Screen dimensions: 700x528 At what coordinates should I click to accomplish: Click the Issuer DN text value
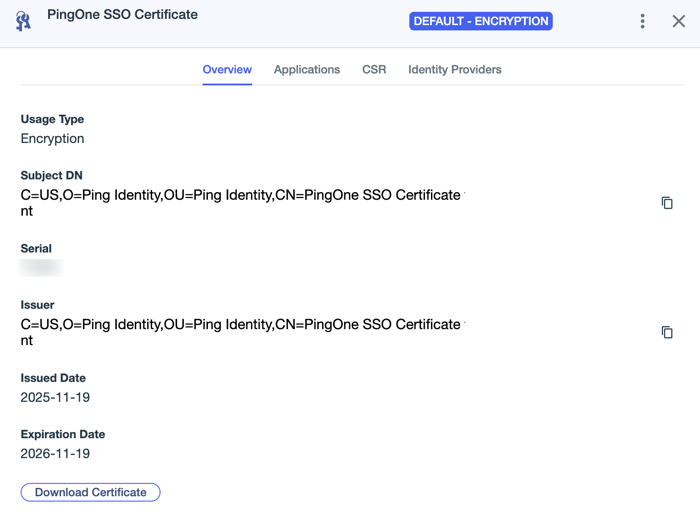click(242, 332)
